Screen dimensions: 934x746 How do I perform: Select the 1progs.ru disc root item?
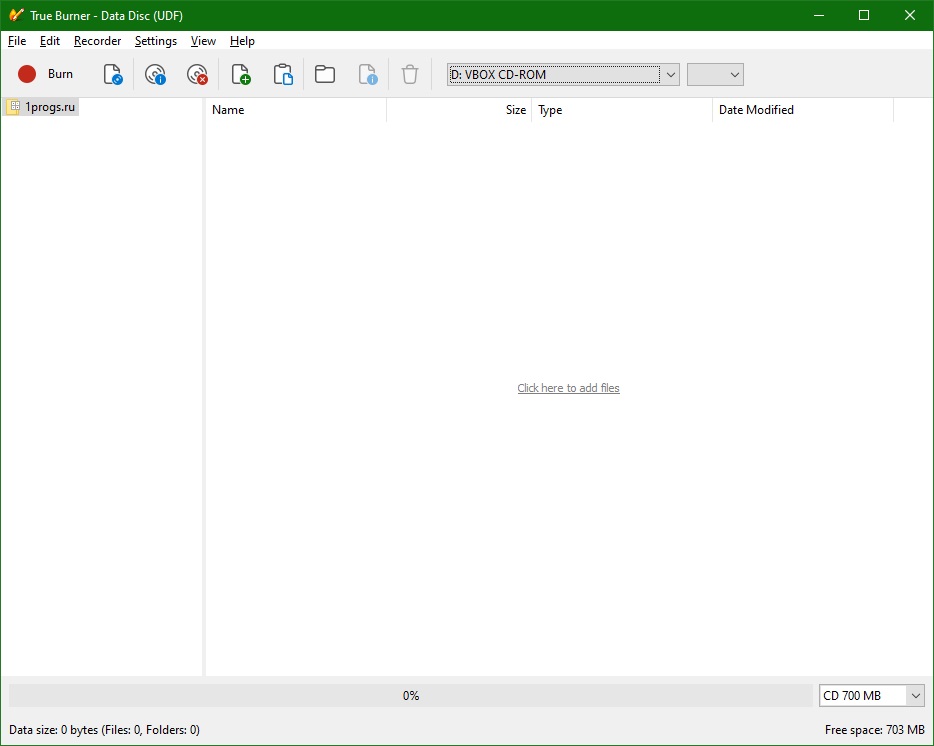[x=49, y=107]
